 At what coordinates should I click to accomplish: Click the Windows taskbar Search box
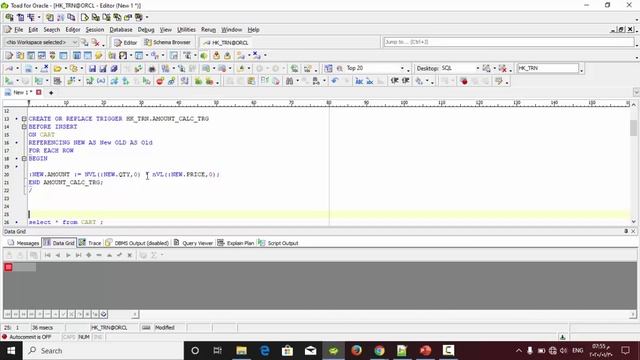(103, 351)
